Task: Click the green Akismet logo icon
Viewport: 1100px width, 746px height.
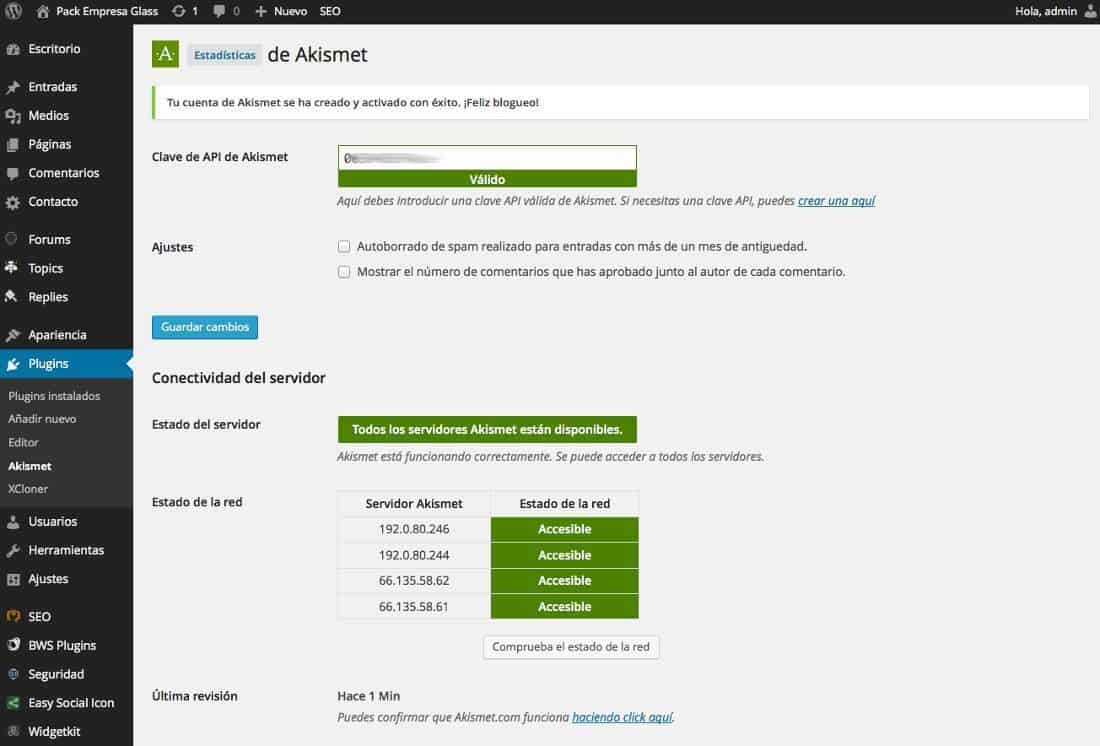Action: (x=166, y=54)
